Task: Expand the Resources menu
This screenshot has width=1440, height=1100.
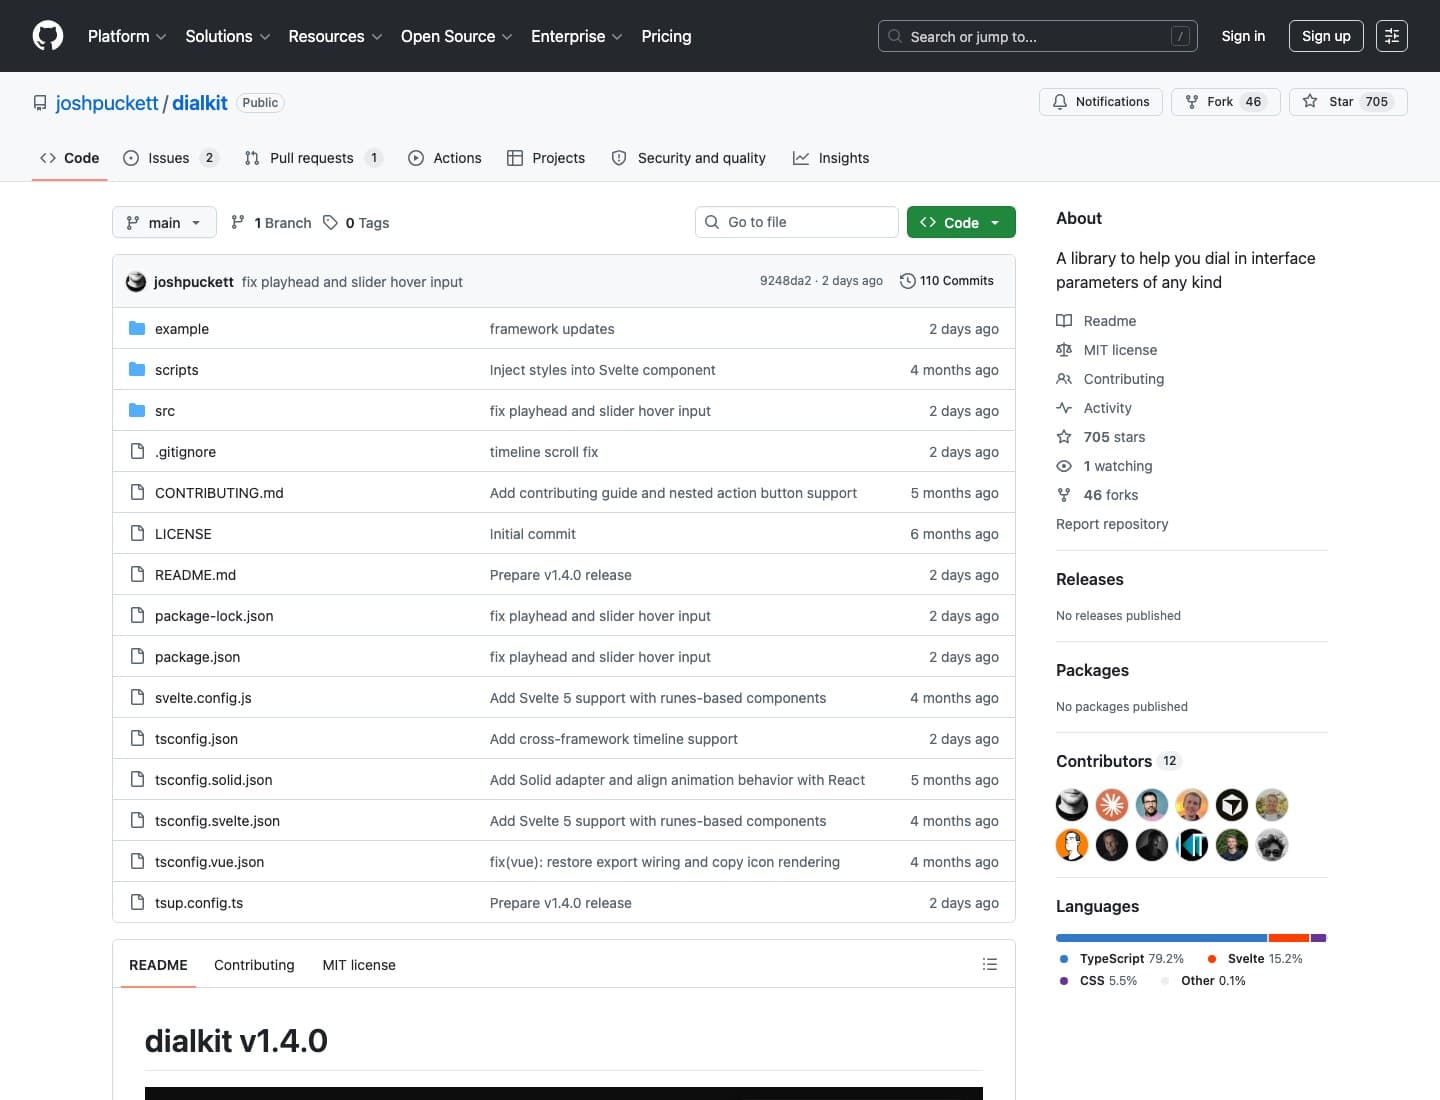Action: [x=335, y=36]
